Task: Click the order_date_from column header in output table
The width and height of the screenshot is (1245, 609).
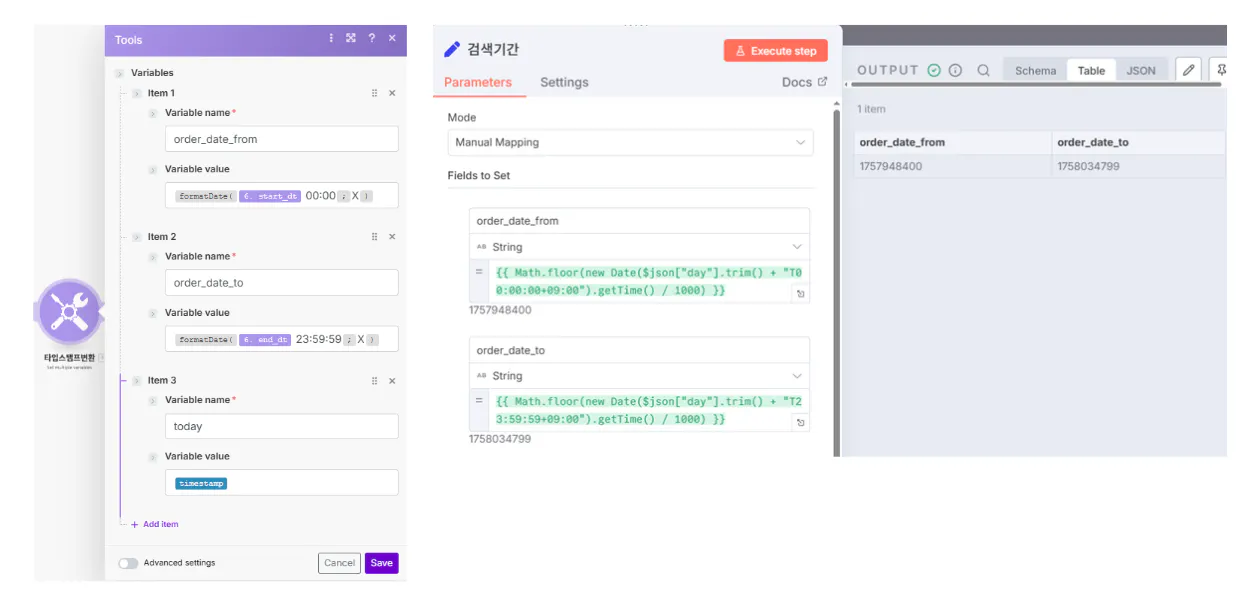Action: pyautogui.click(x=952, y=142)
